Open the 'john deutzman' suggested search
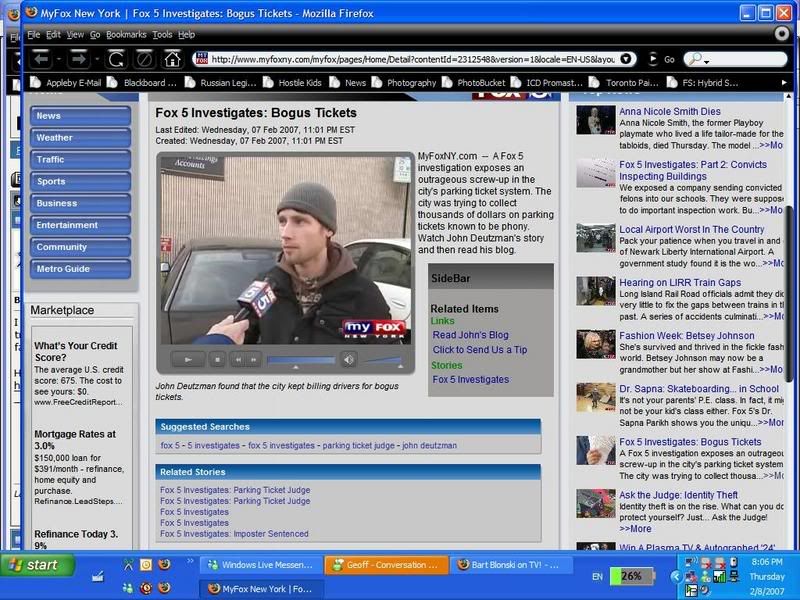The image size is (800, 600). pyautogui.click(x=429, y=445)
